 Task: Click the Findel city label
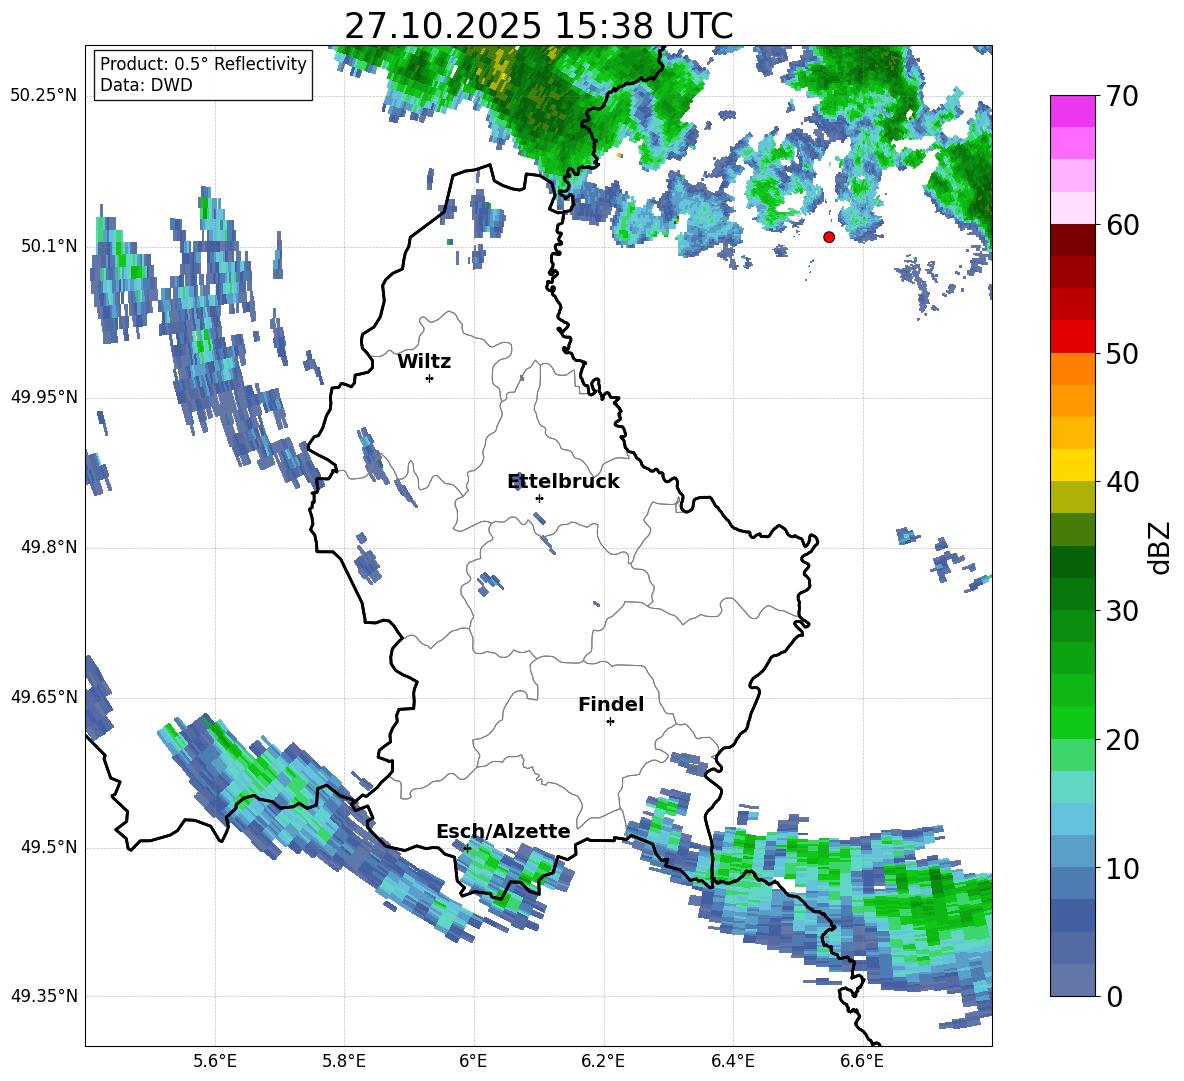pos(611,704)
